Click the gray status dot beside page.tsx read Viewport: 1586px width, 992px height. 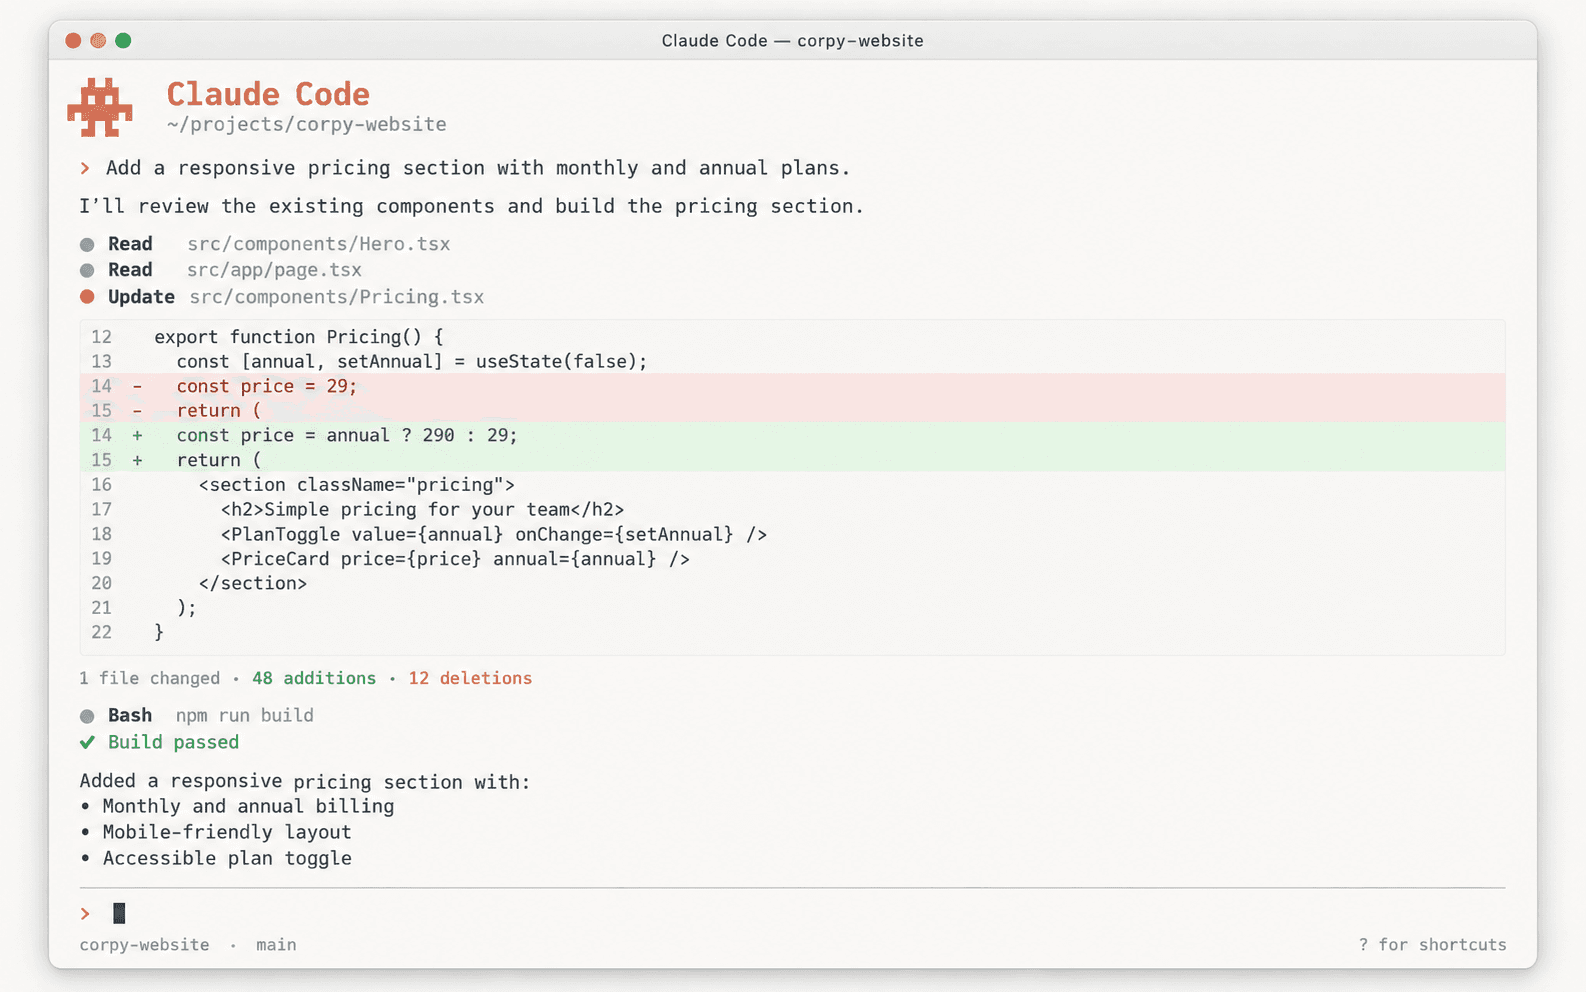[87, 270]
